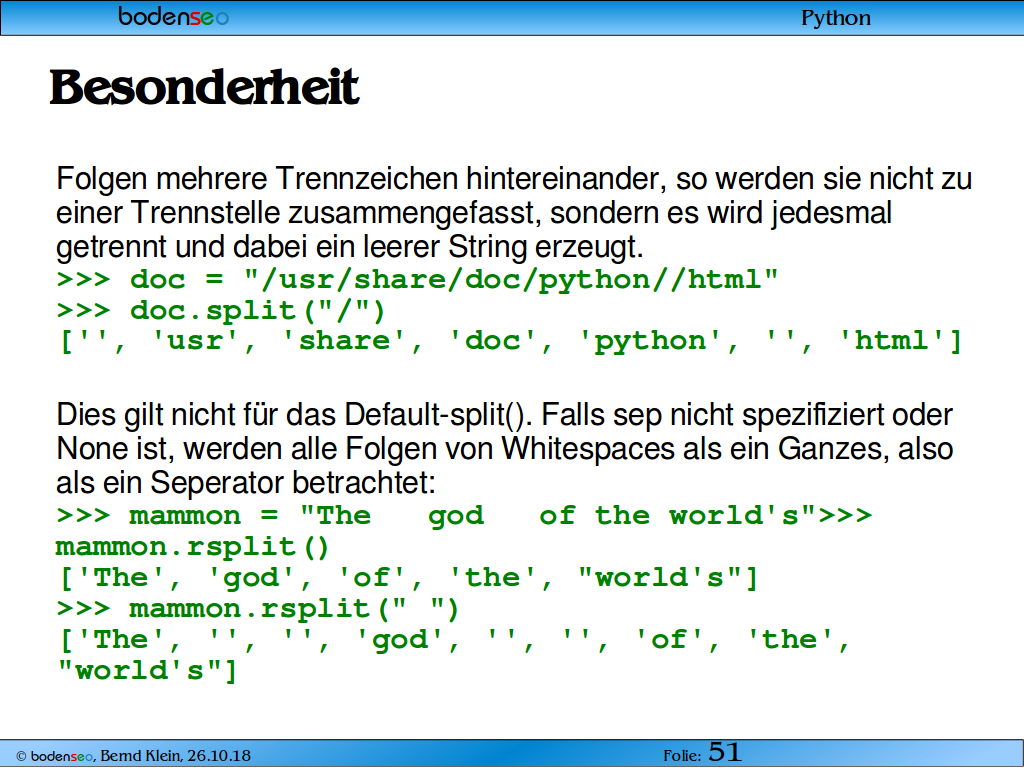Click the code line doc = "/usr/share/doc/python//html"

point(417,279)
